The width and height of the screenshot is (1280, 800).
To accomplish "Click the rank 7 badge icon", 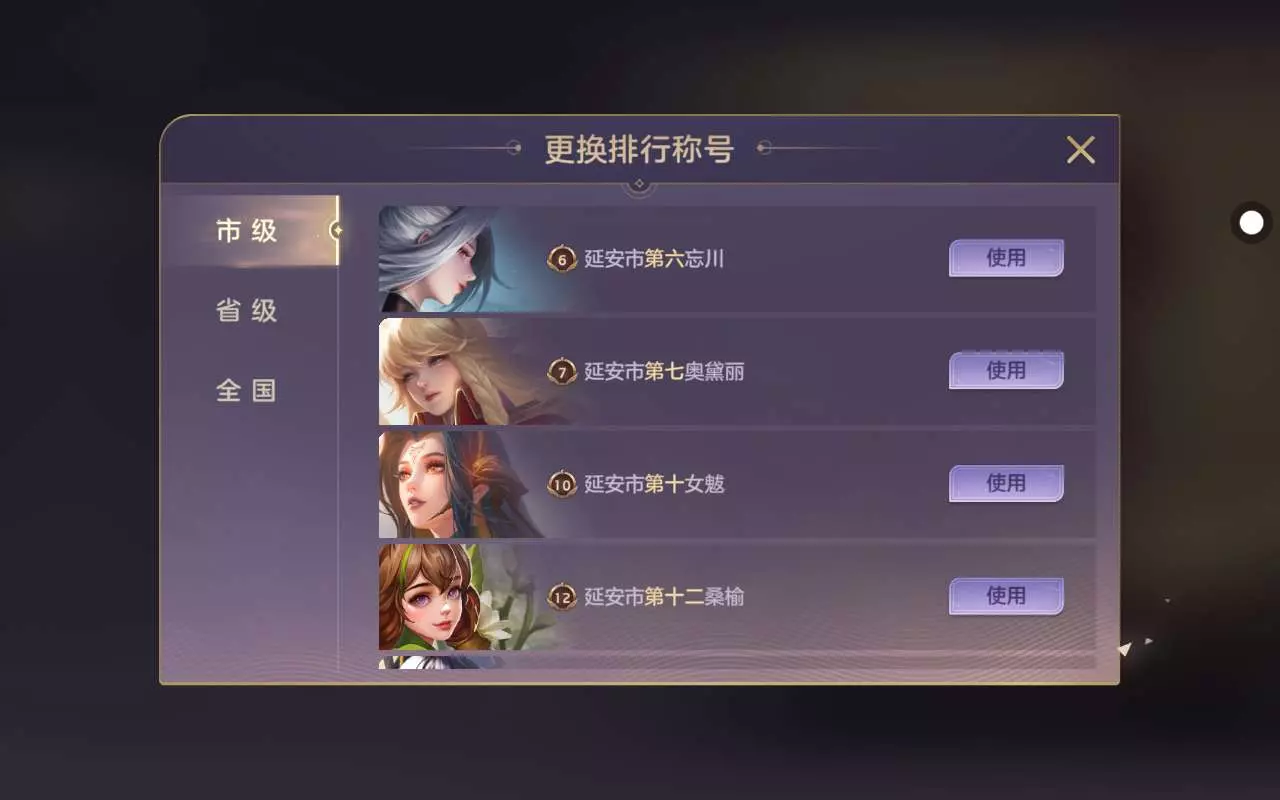I will pos(562,372).
